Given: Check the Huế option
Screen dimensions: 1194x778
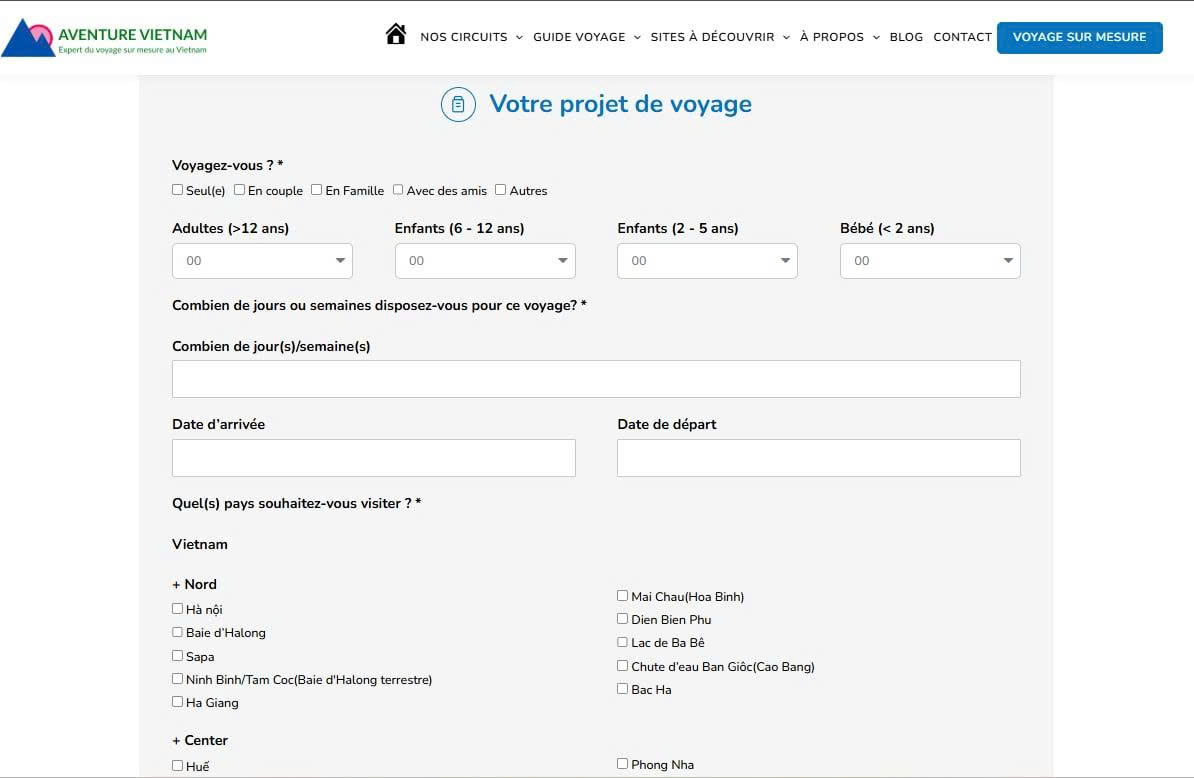Looking at the screenshot, I should pos(177,766).
